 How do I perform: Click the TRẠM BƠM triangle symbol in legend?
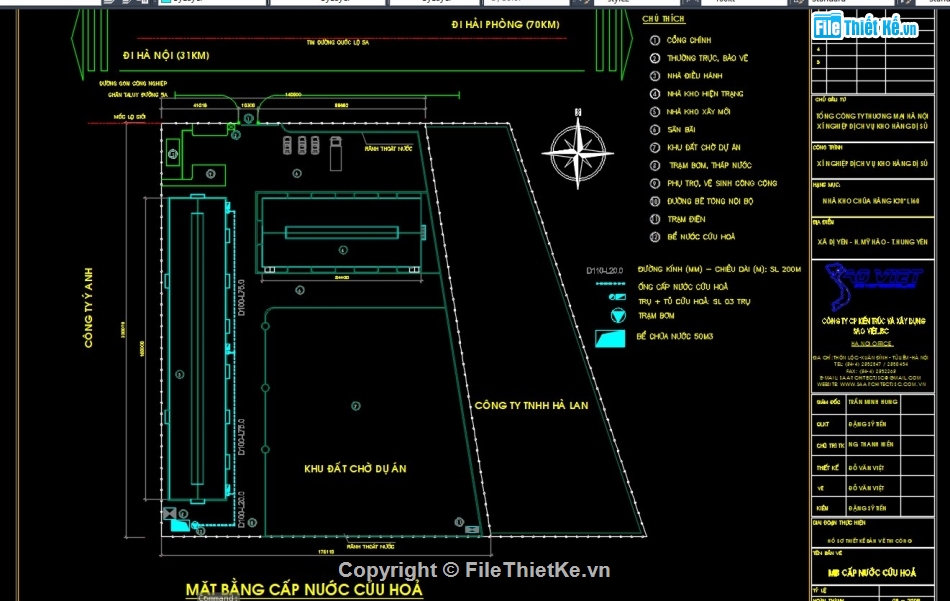click(615, 315)
